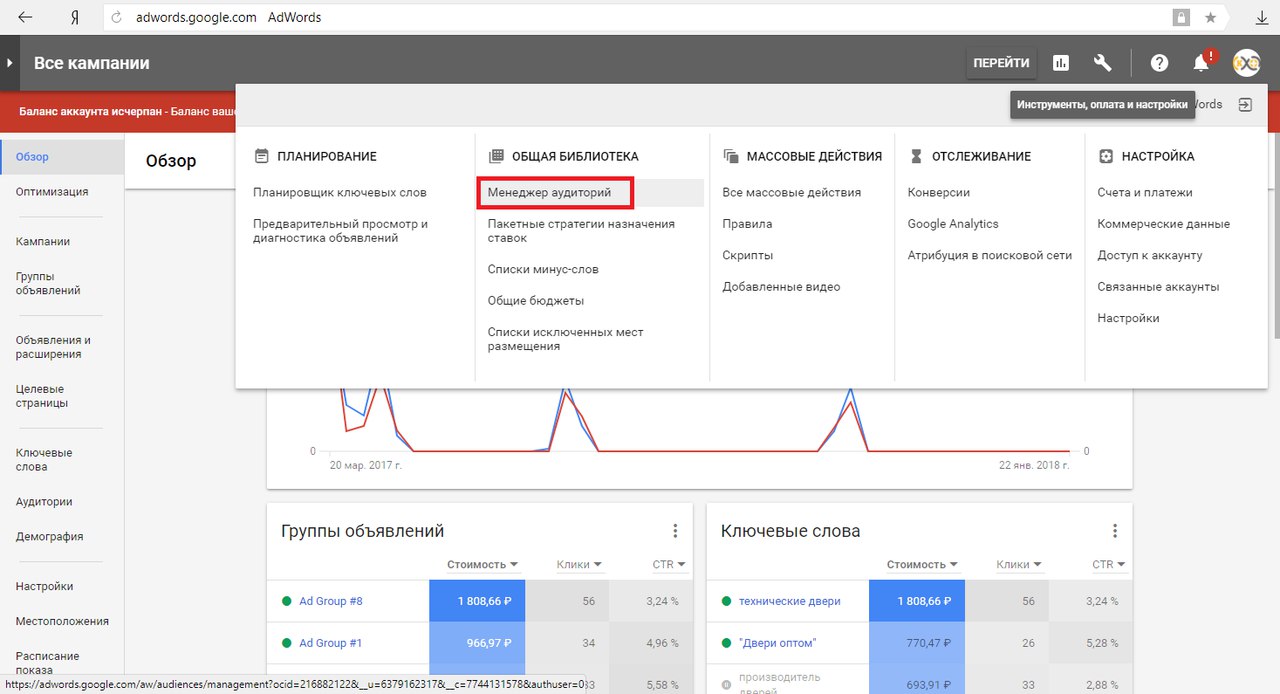Select Скрипты in the menu

[x=748, y=255]
